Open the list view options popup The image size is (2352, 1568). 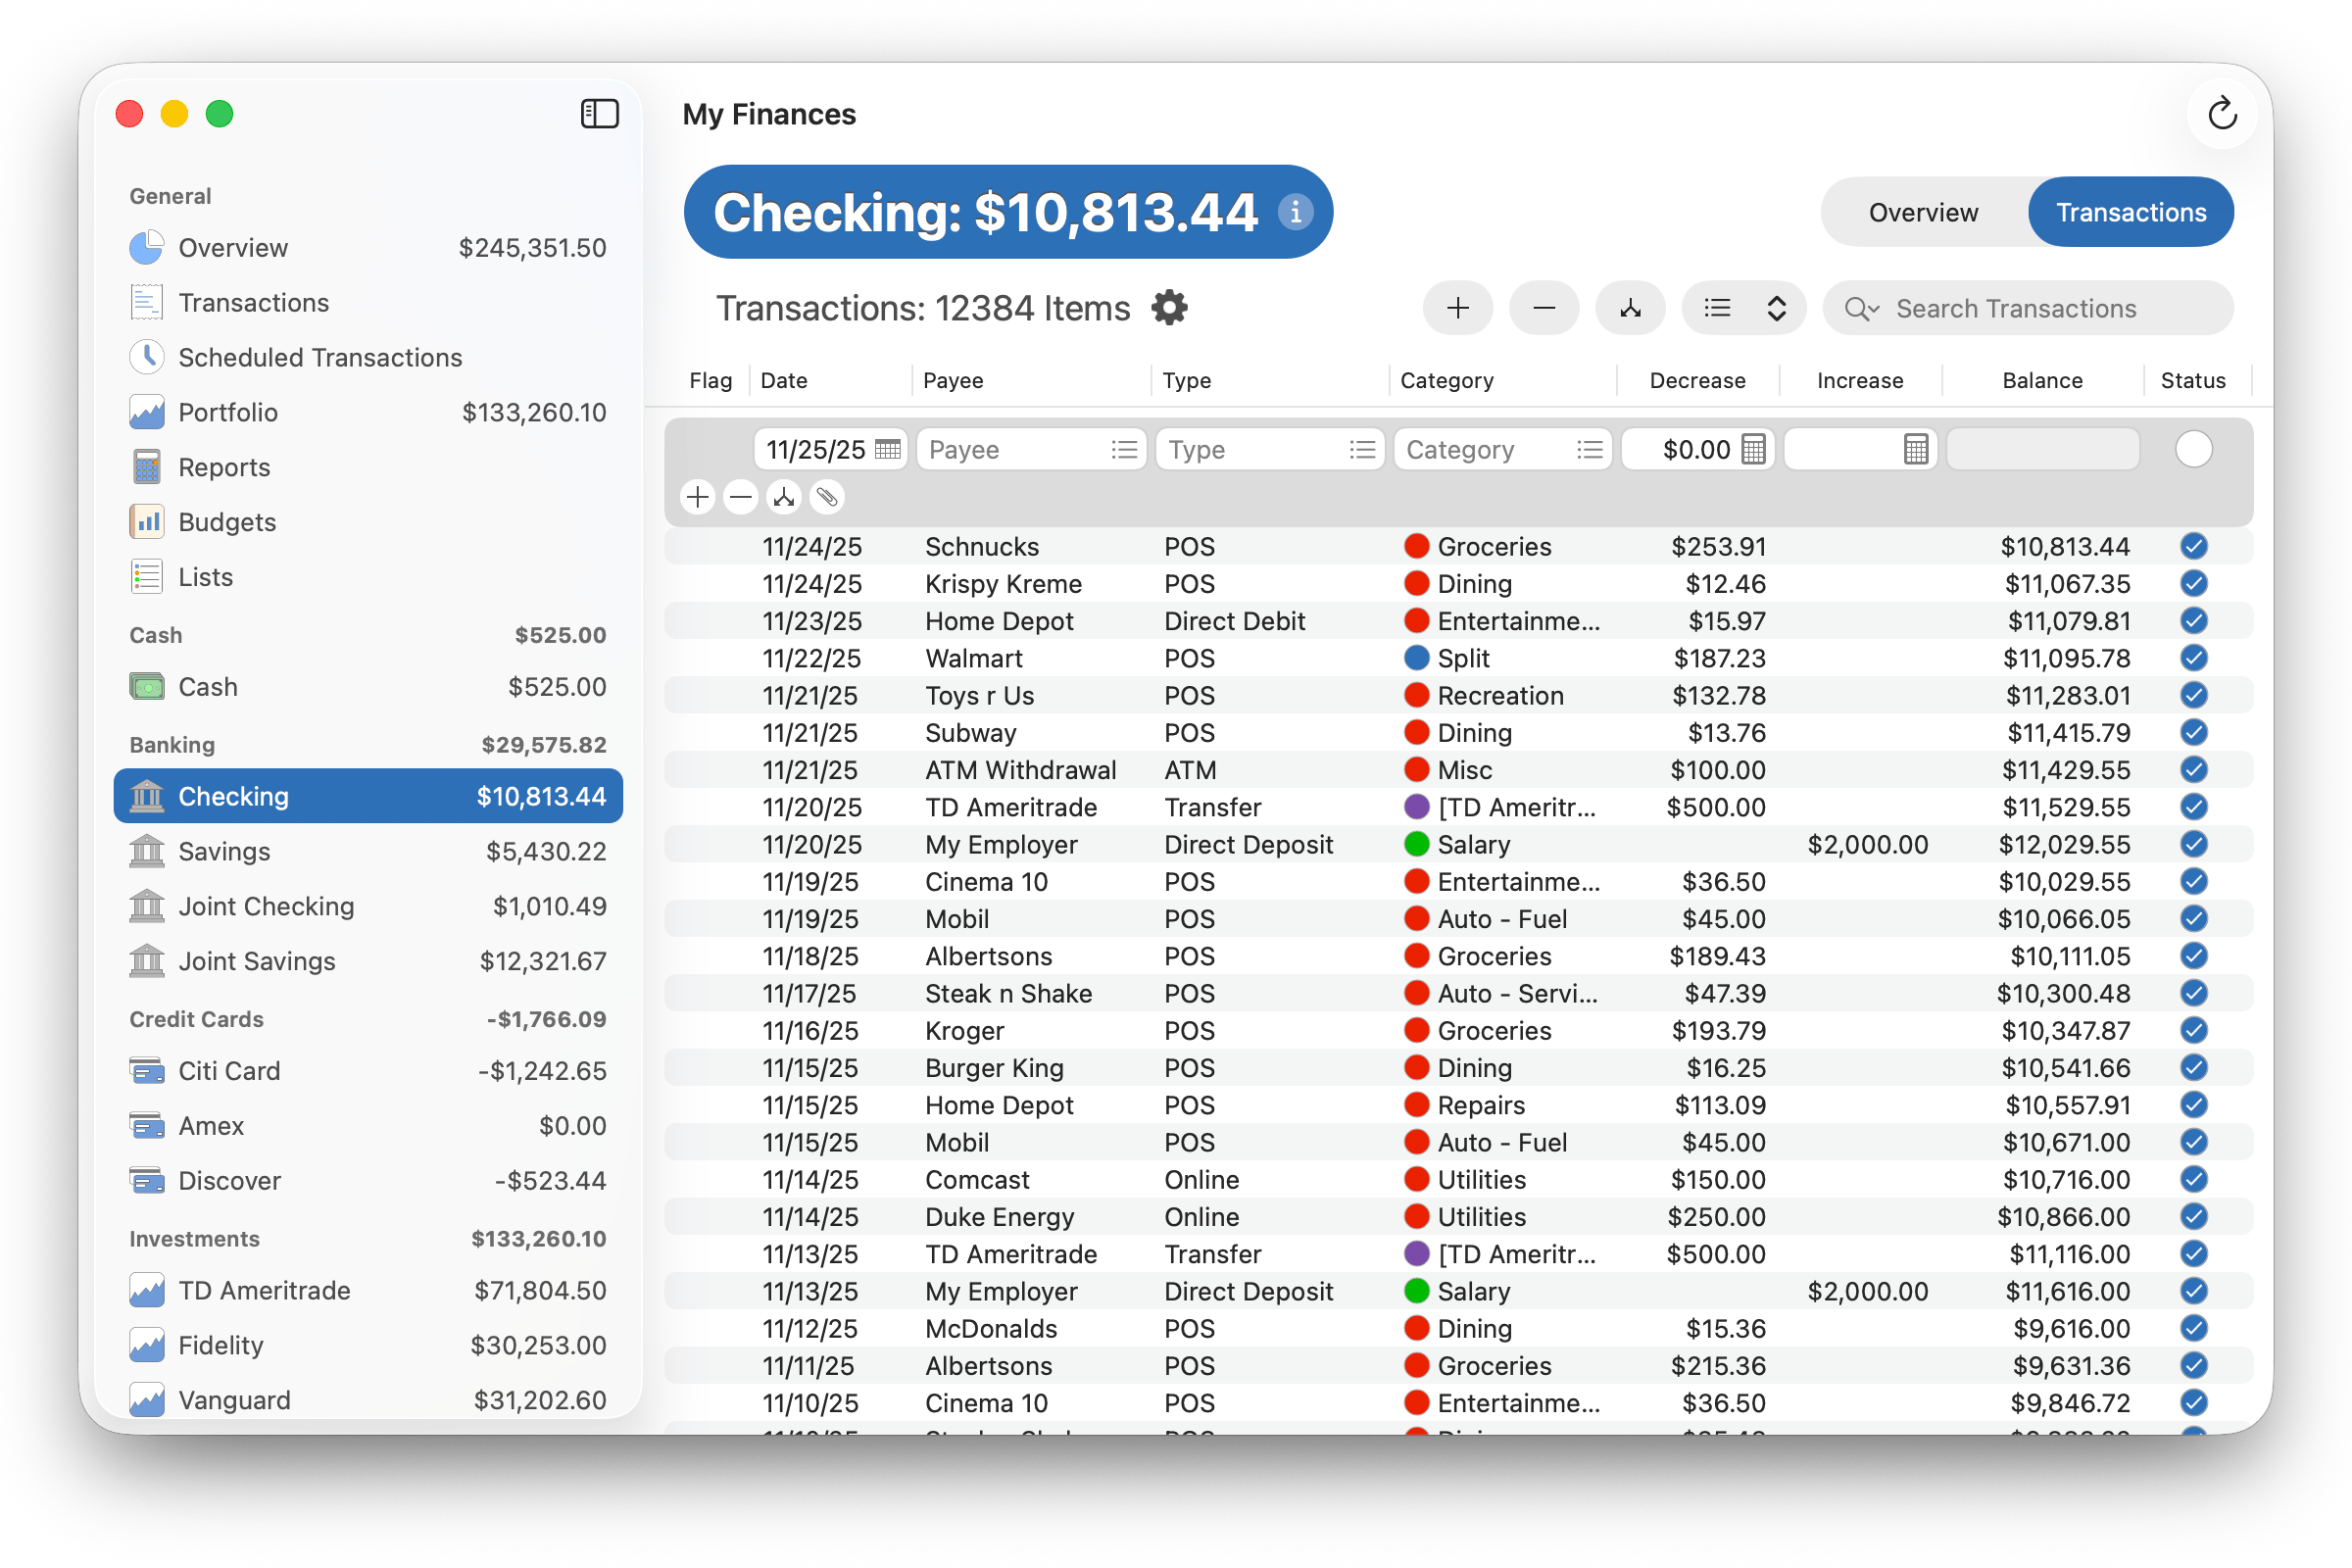pyautogui.click(x=1744, y=308)
